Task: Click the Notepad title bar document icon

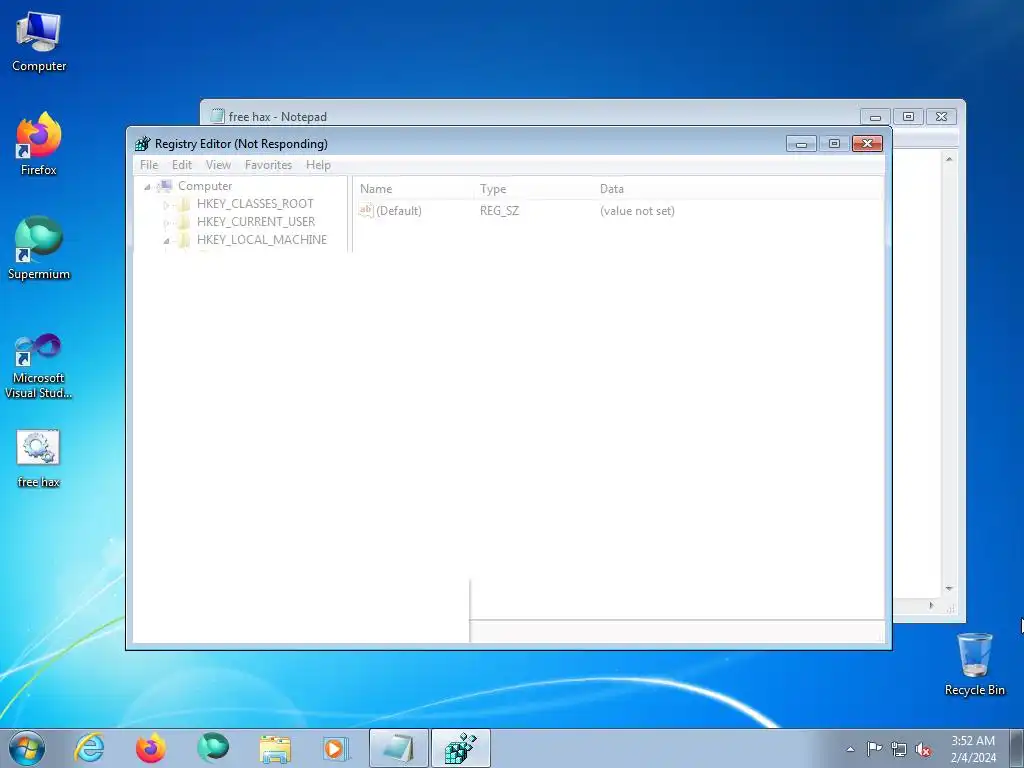Action: click(x=217, y=116)
